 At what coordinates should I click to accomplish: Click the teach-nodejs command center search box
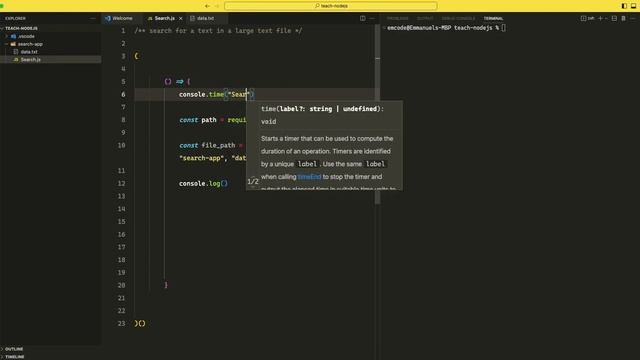(x=331, y=6)
